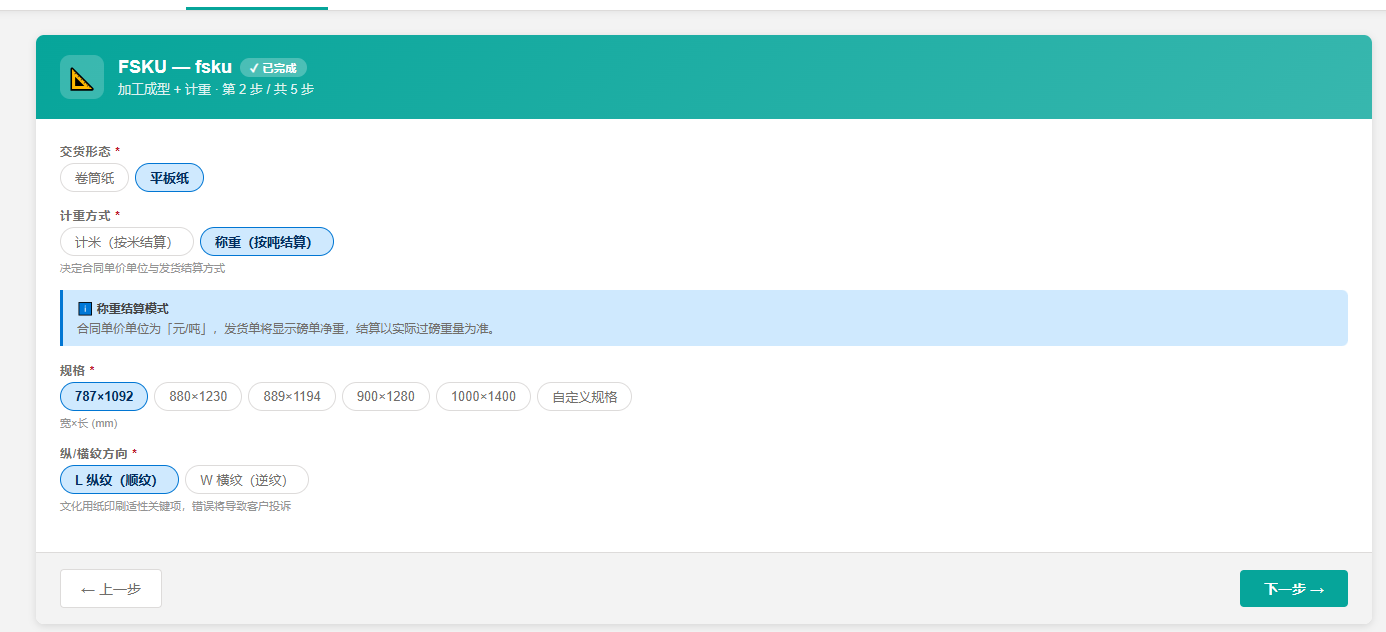The height and width of the screenshot is (632, 1386).
Task: Click the step subtitle 第 2 步 / 共 5 步
Action: (x=268, y=90)
